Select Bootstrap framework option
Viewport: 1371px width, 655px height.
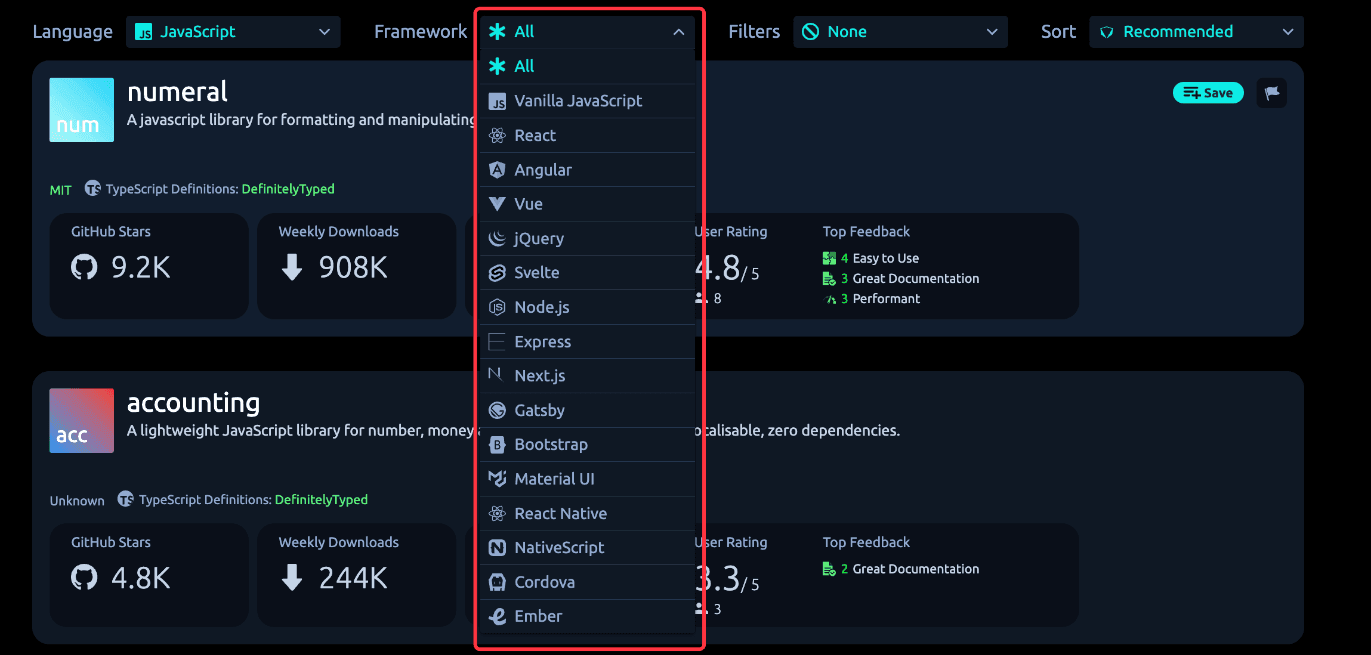(x=587, y=445)
